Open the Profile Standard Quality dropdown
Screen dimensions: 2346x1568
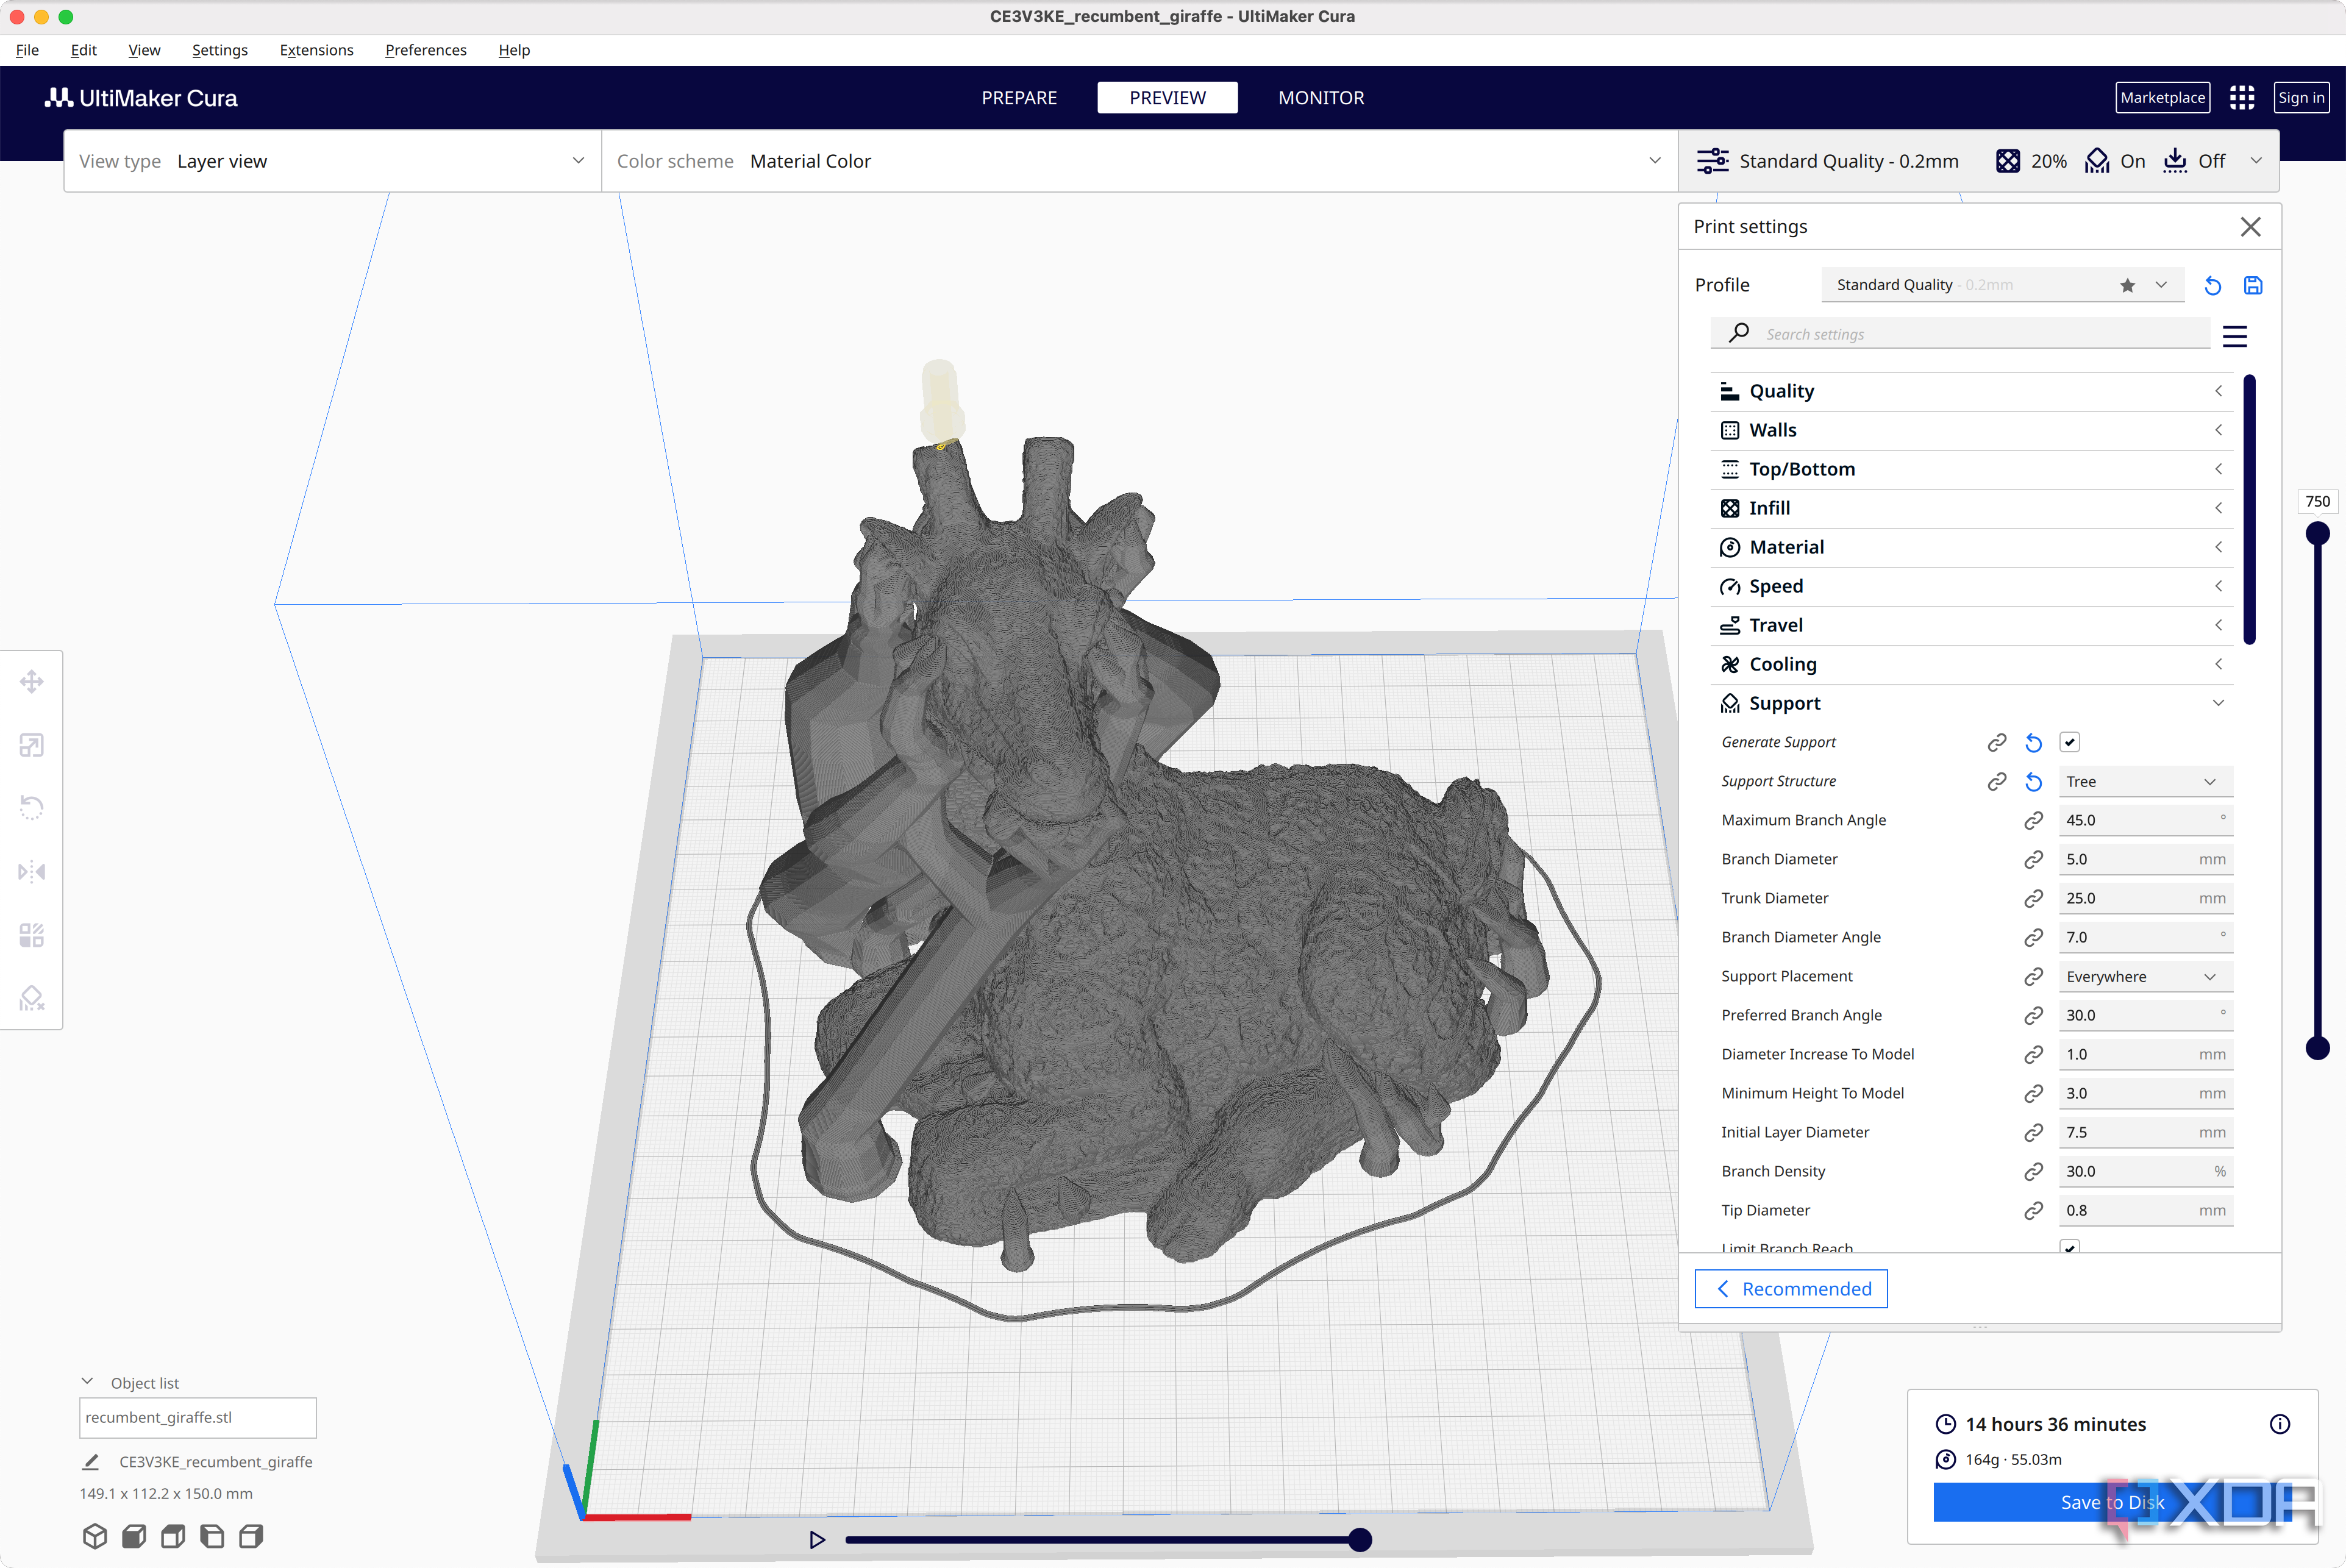(2002, 285)
